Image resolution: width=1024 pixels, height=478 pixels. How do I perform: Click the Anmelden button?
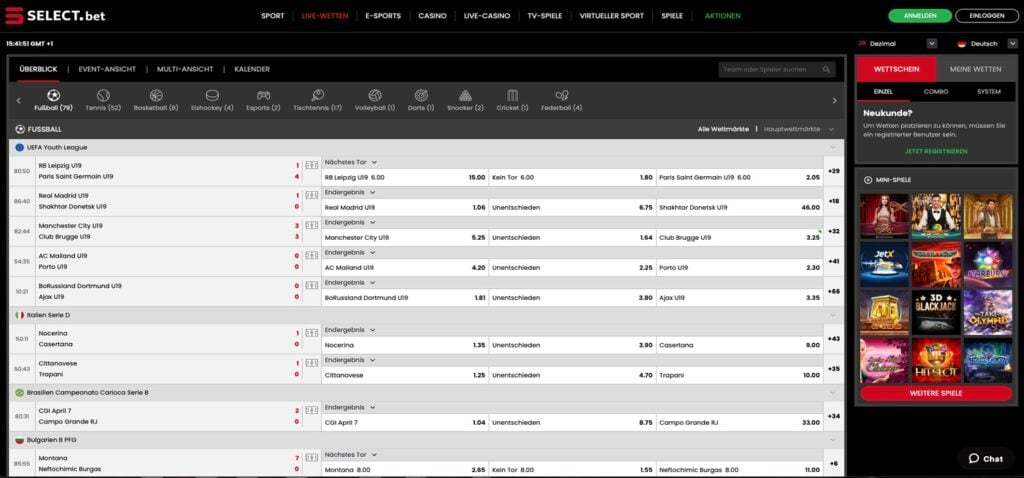pyautogui.click(x=920, y=16)
